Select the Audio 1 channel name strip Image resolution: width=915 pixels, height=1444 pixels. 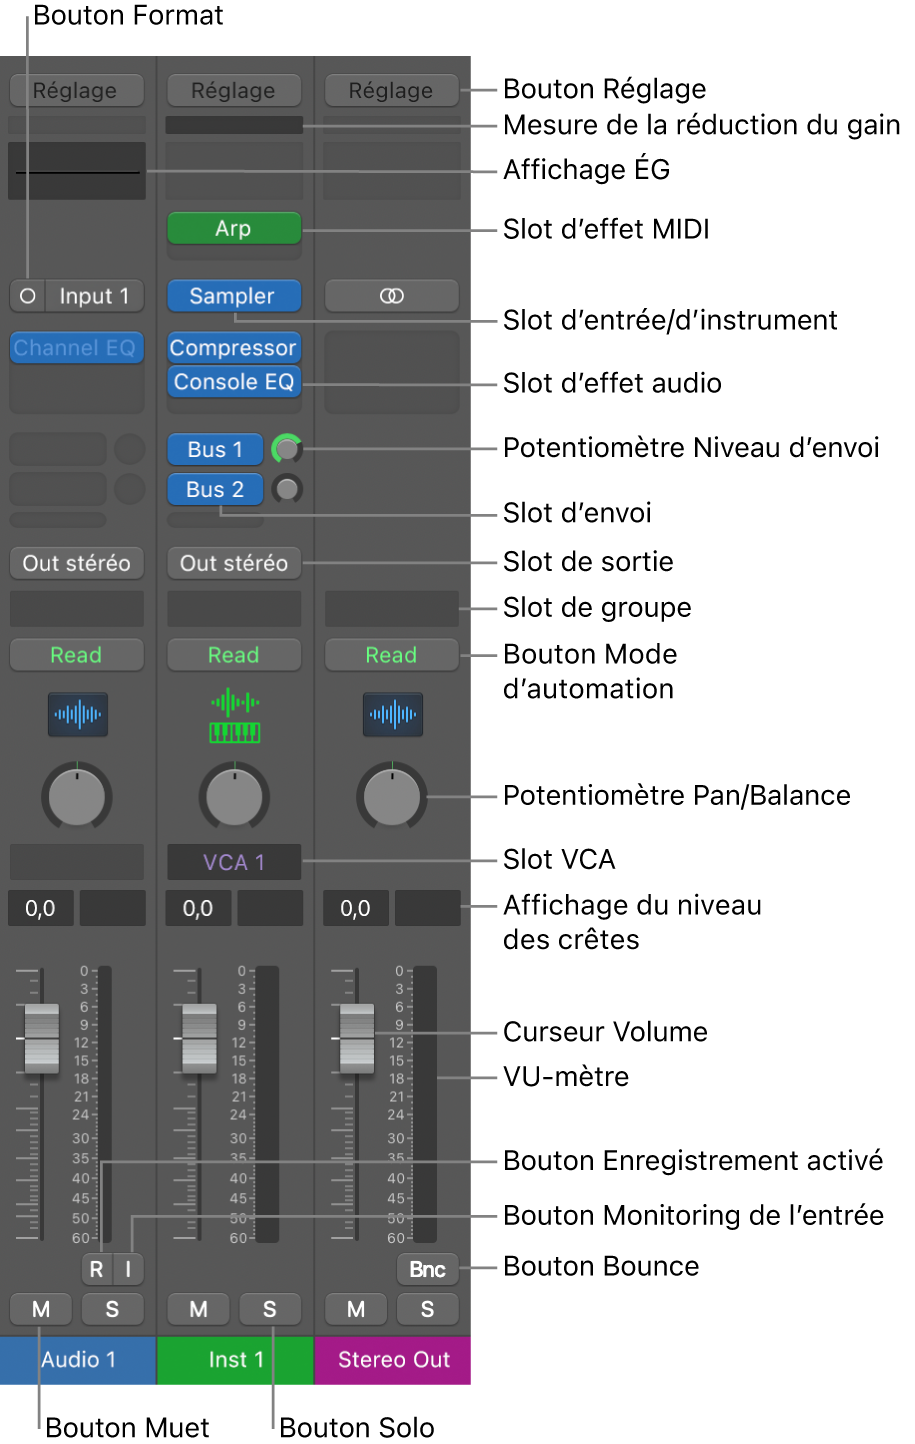tap(76, 1360)
